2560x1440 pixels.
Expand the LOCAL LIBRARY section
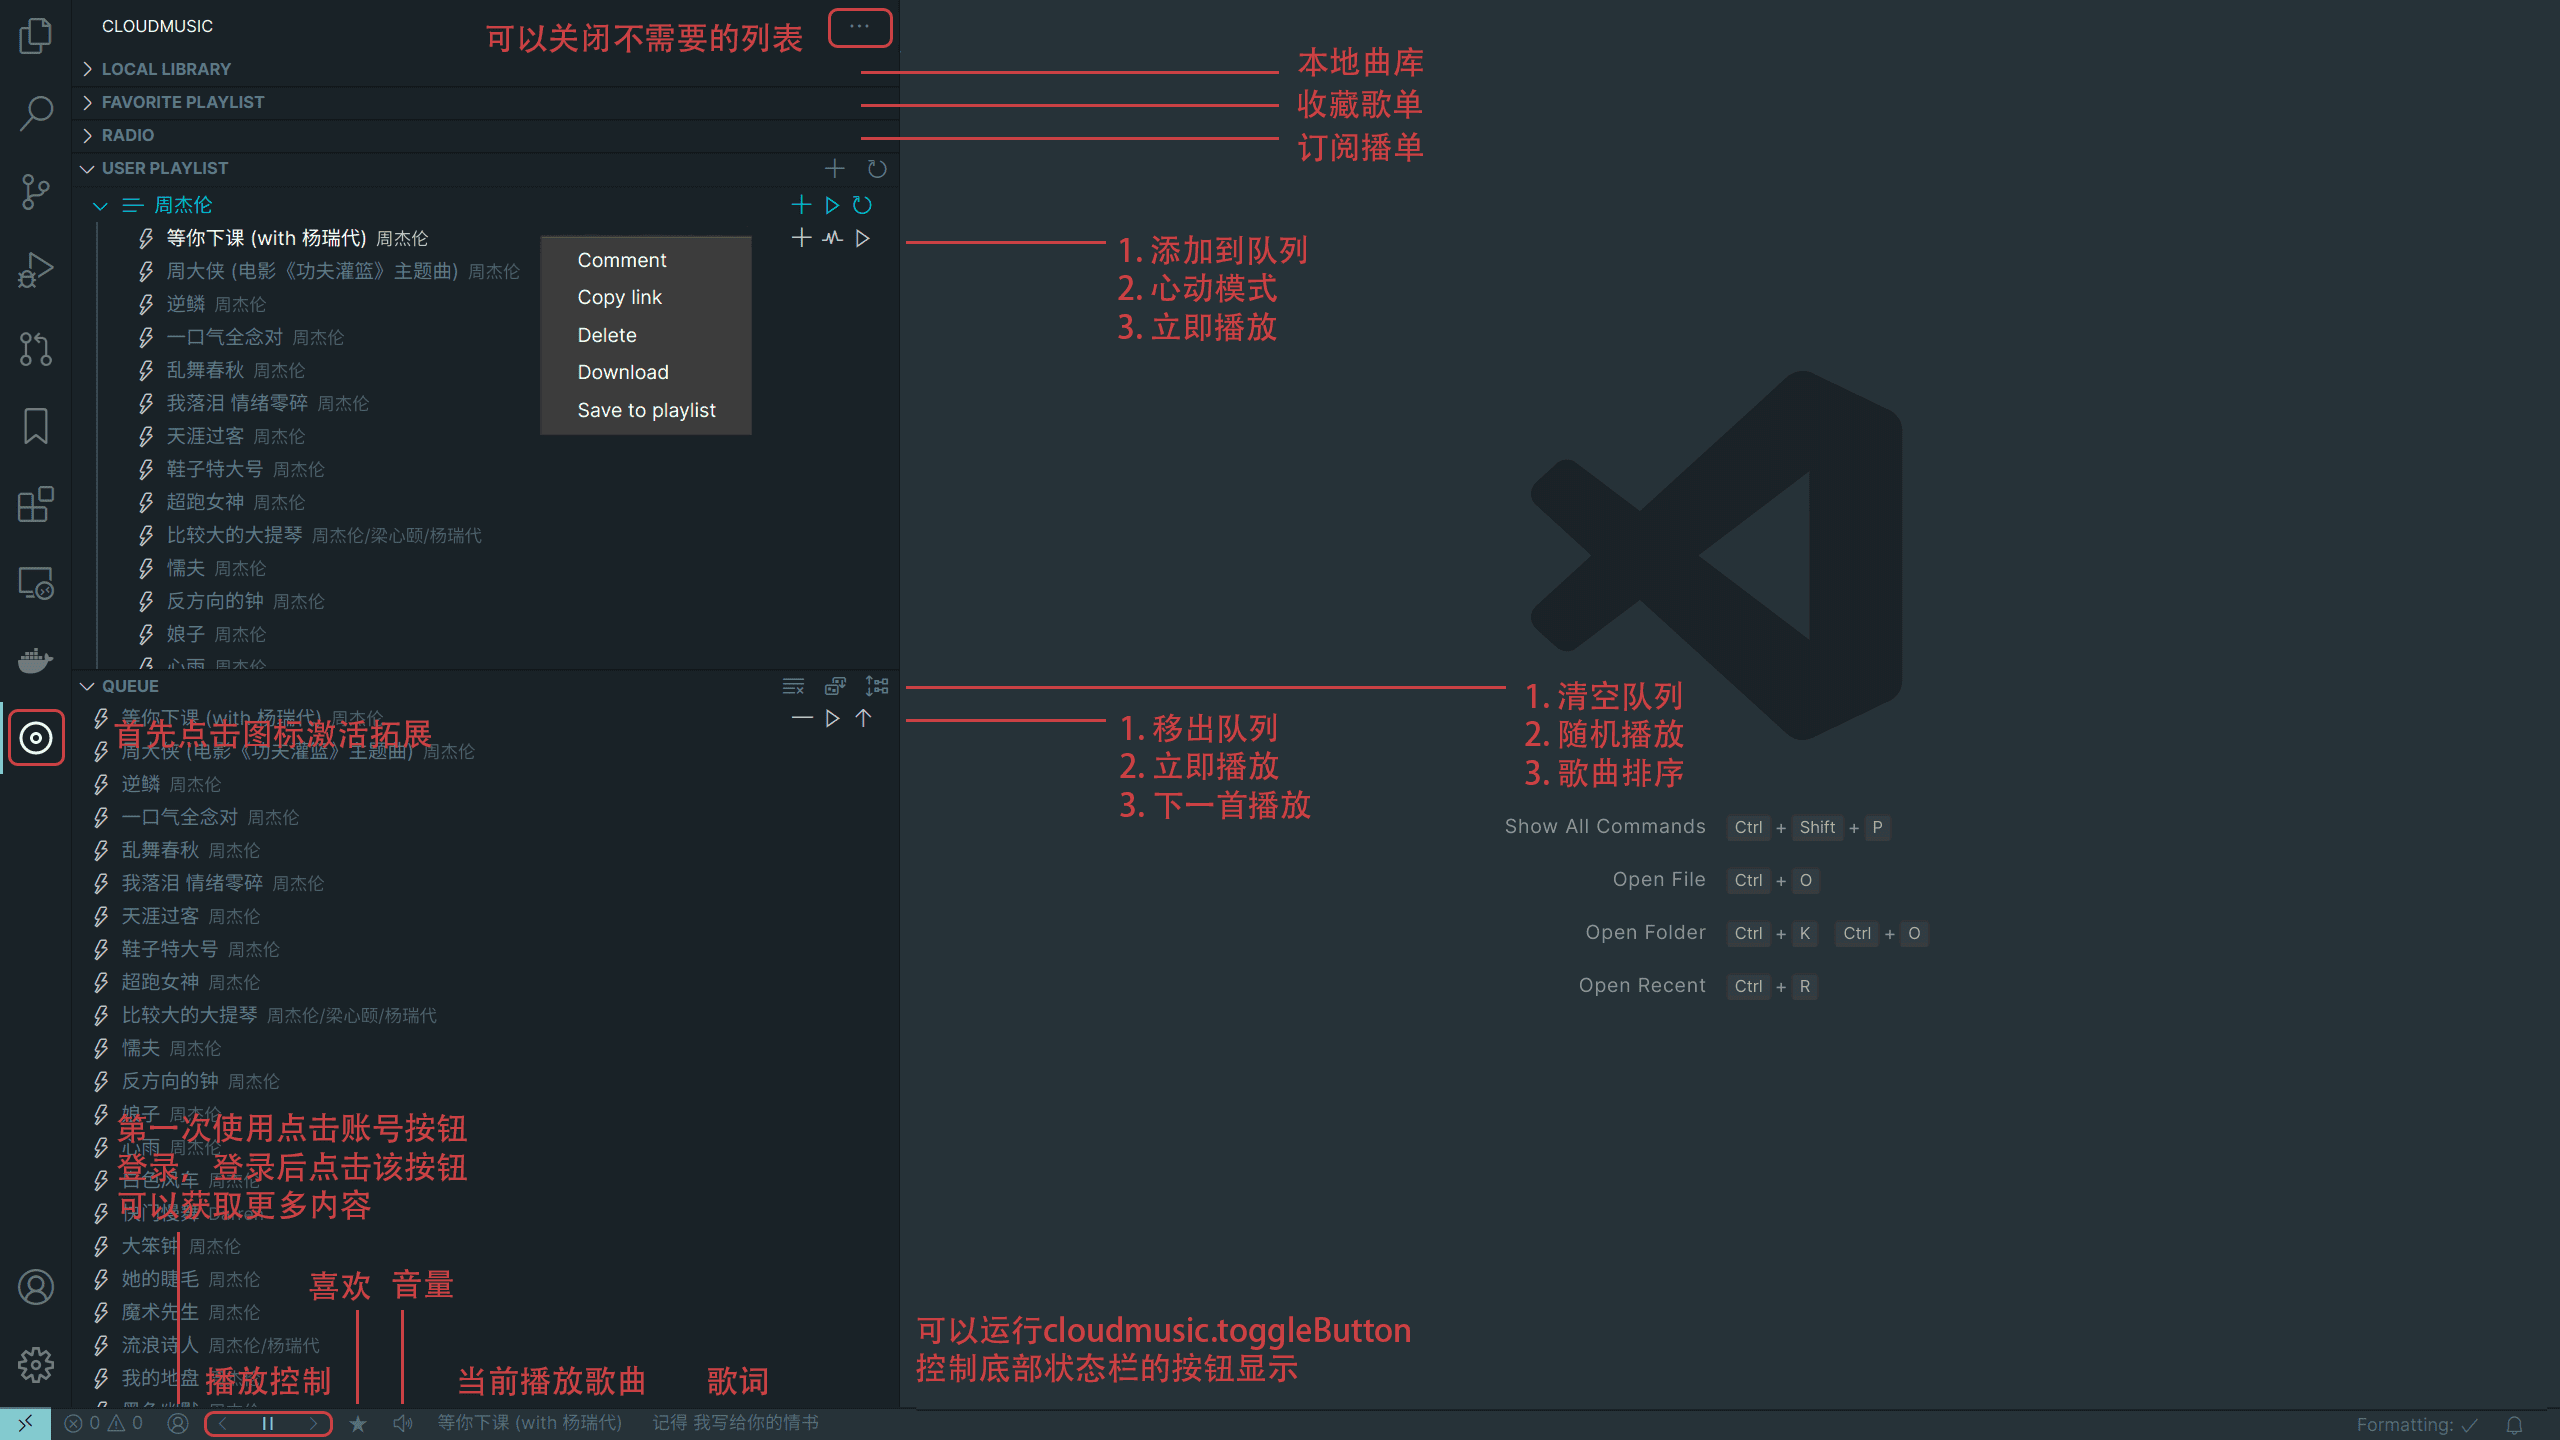pos(167,69)
